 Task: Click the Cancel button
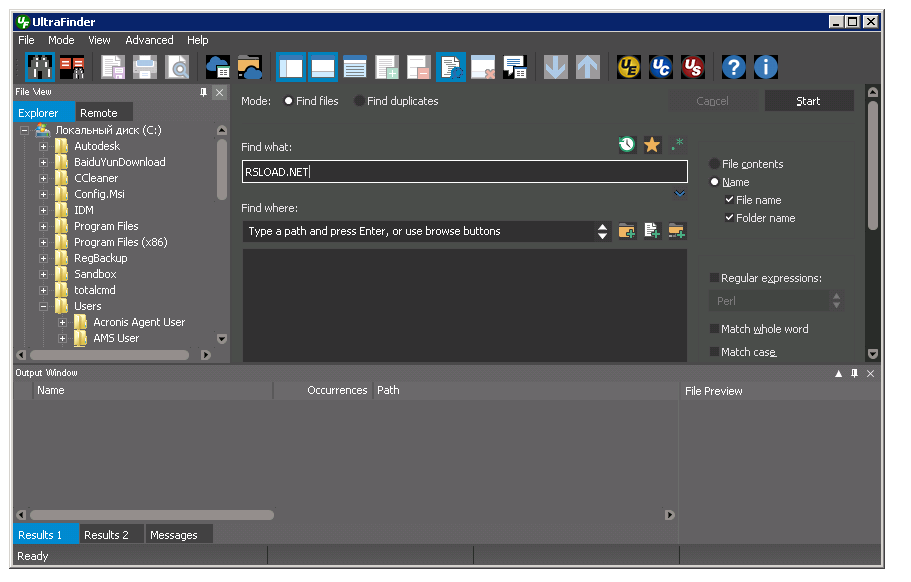[x=712, y=101]
